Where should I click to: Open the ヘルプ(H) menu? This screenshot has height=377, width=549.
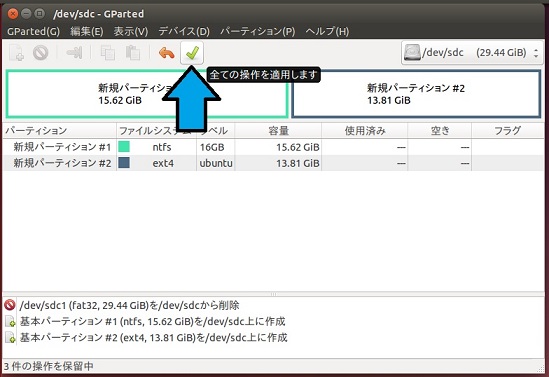pyautogui.click(x=327, y=32)
